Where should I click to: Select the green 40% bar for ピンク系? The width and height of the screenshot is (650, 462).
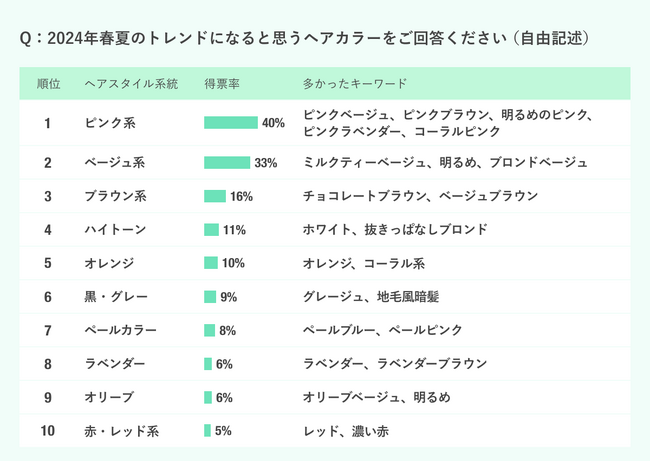(231, 123)
